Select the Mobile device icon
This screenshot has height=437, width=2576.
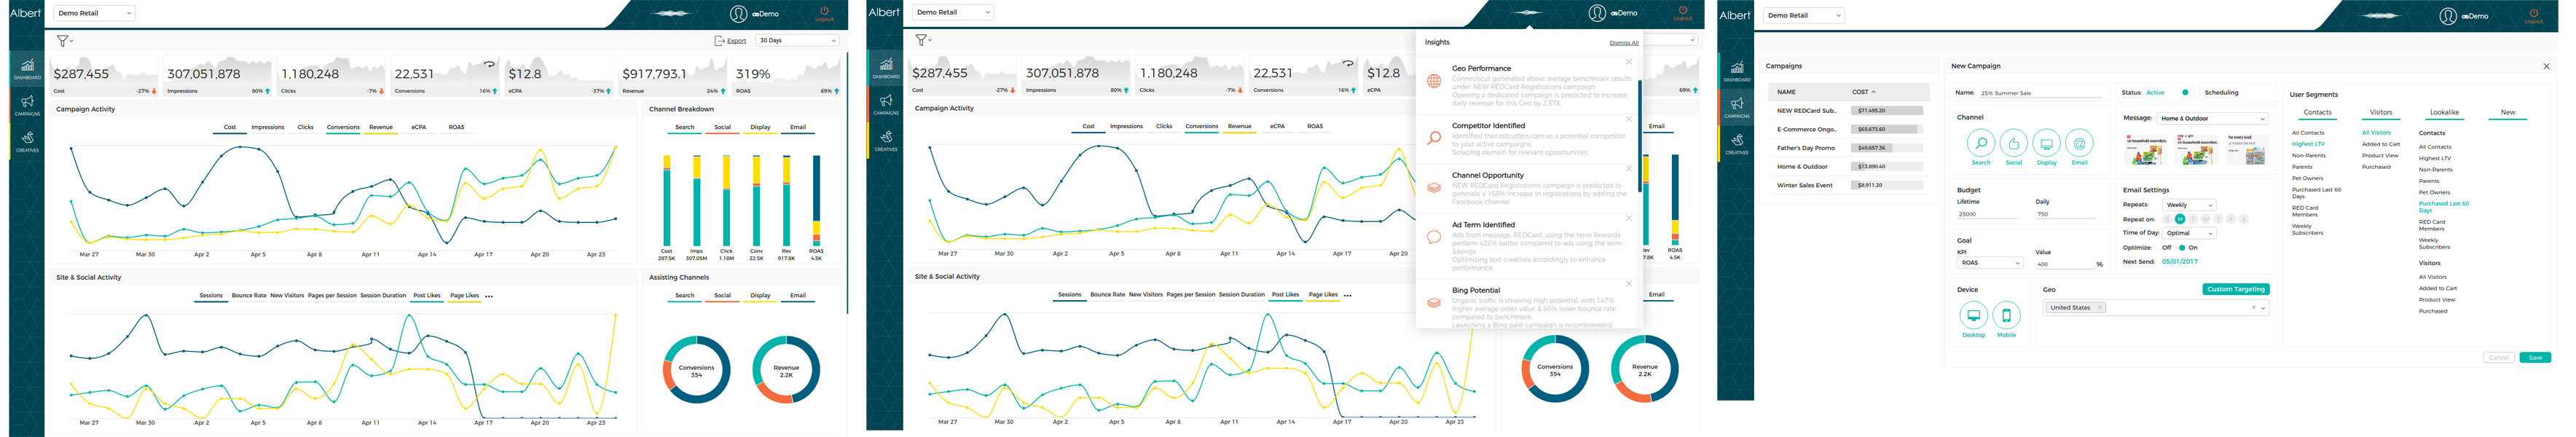[x=2006, y=315]
